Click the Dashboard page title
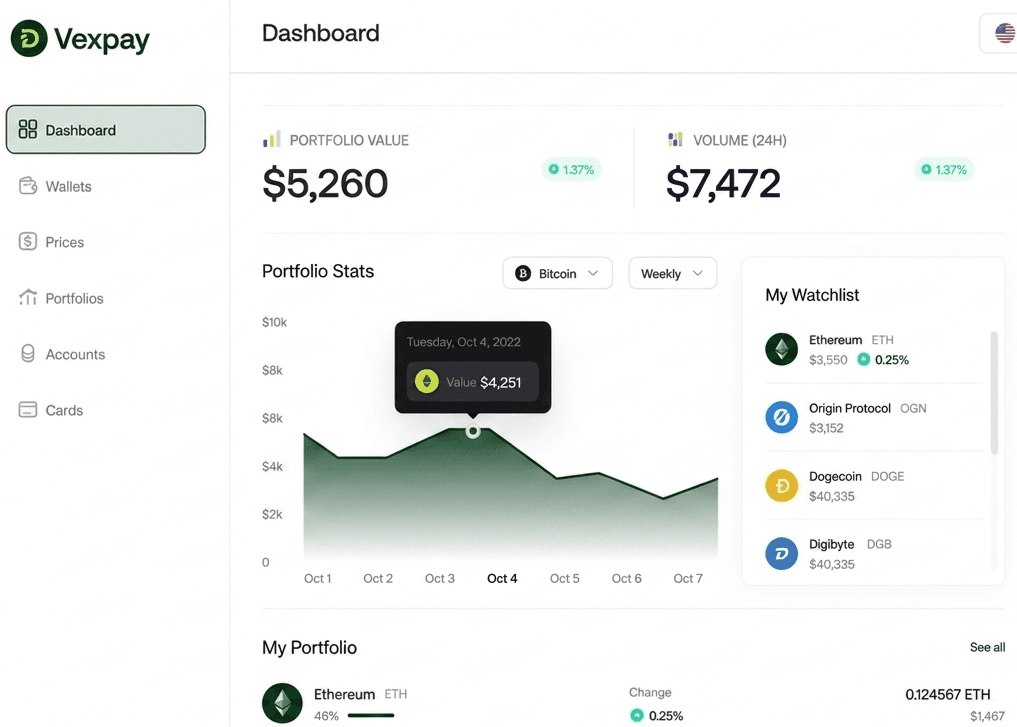 pos(320,33)
